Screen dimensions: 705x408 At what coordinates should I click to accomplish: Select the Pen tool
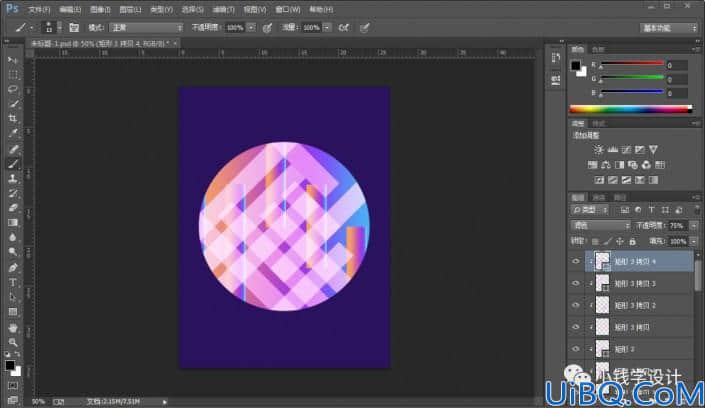pos(13,268)
